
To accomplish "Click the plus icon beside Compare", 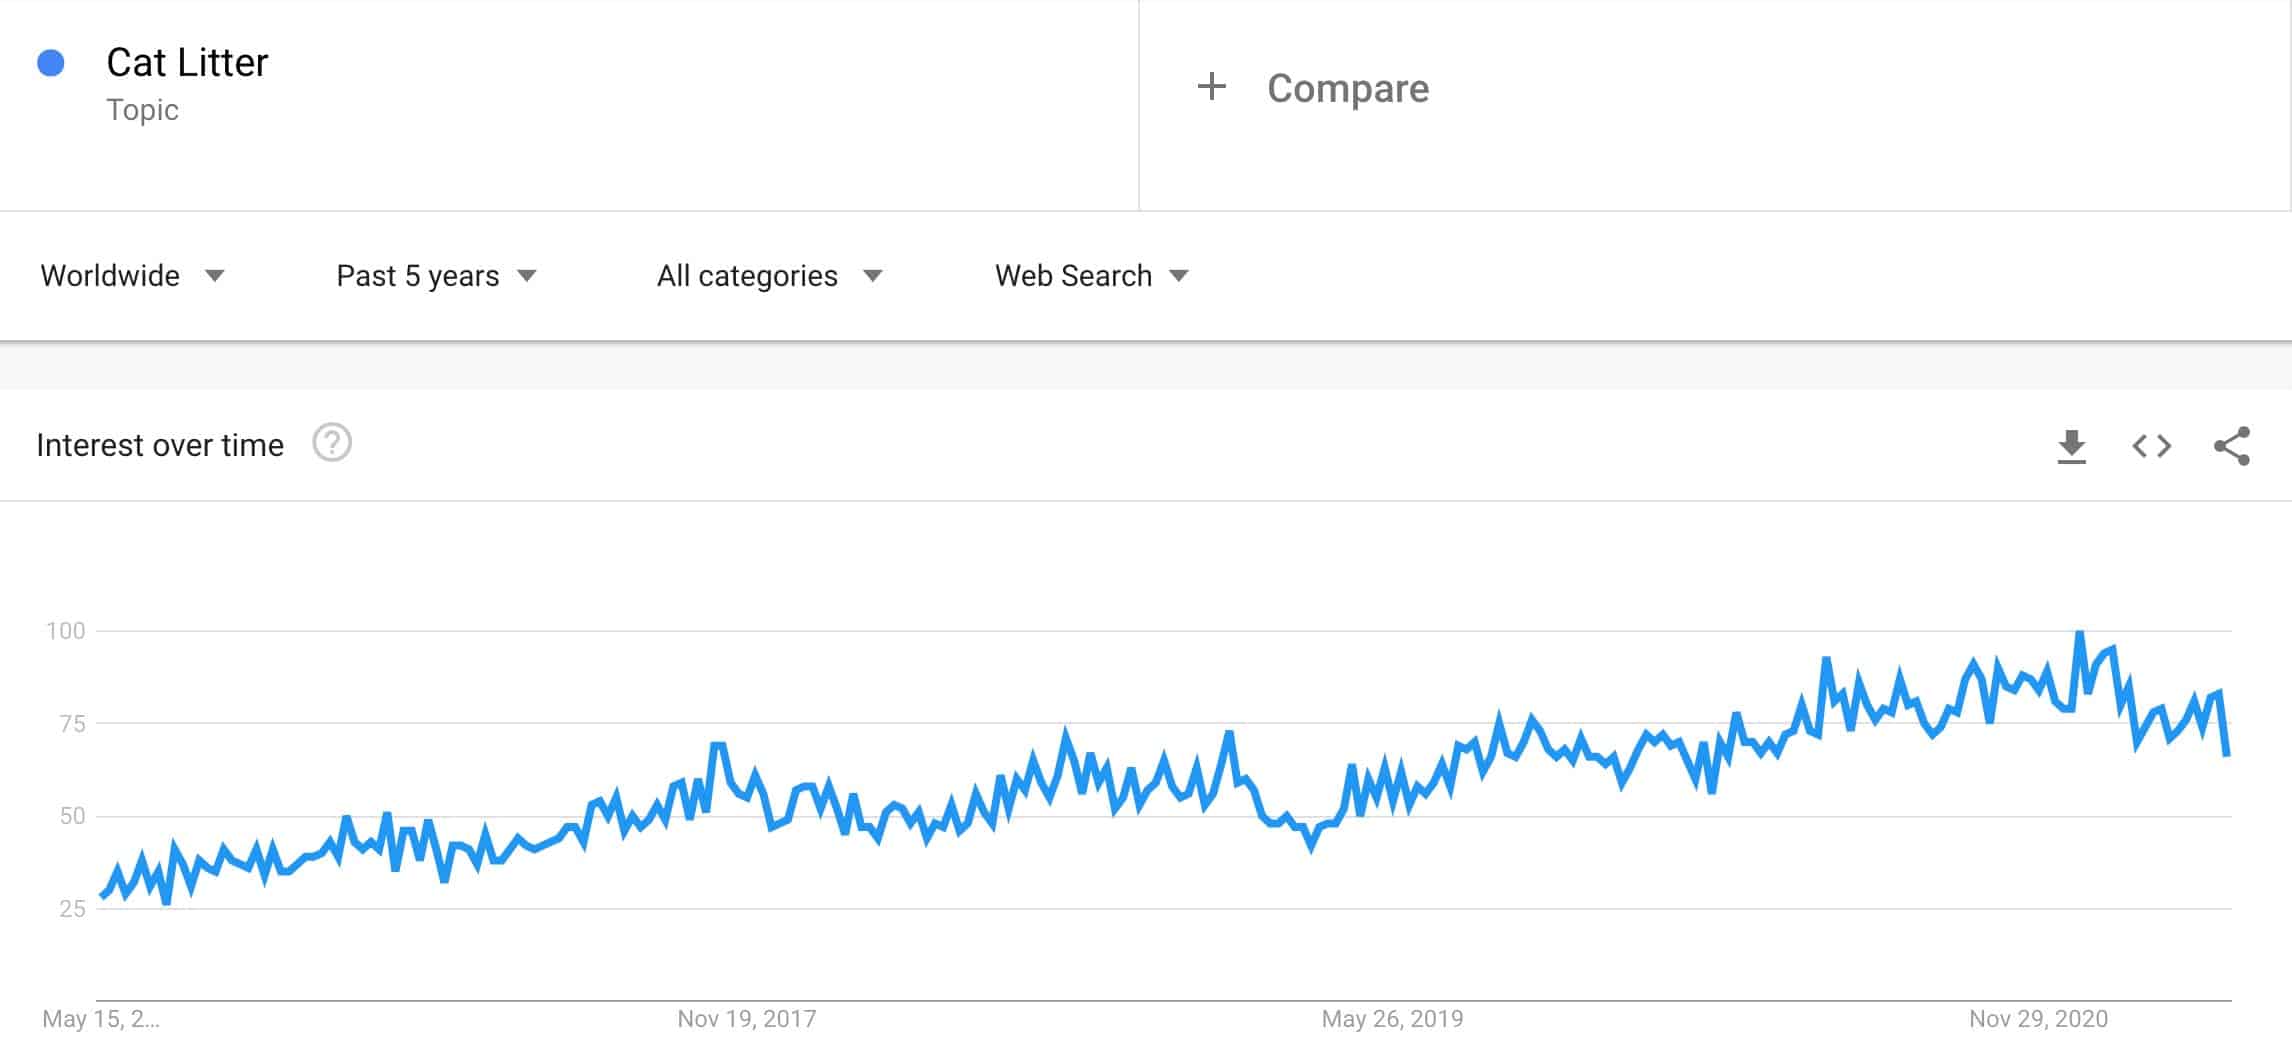I will tap(1211, 87).
